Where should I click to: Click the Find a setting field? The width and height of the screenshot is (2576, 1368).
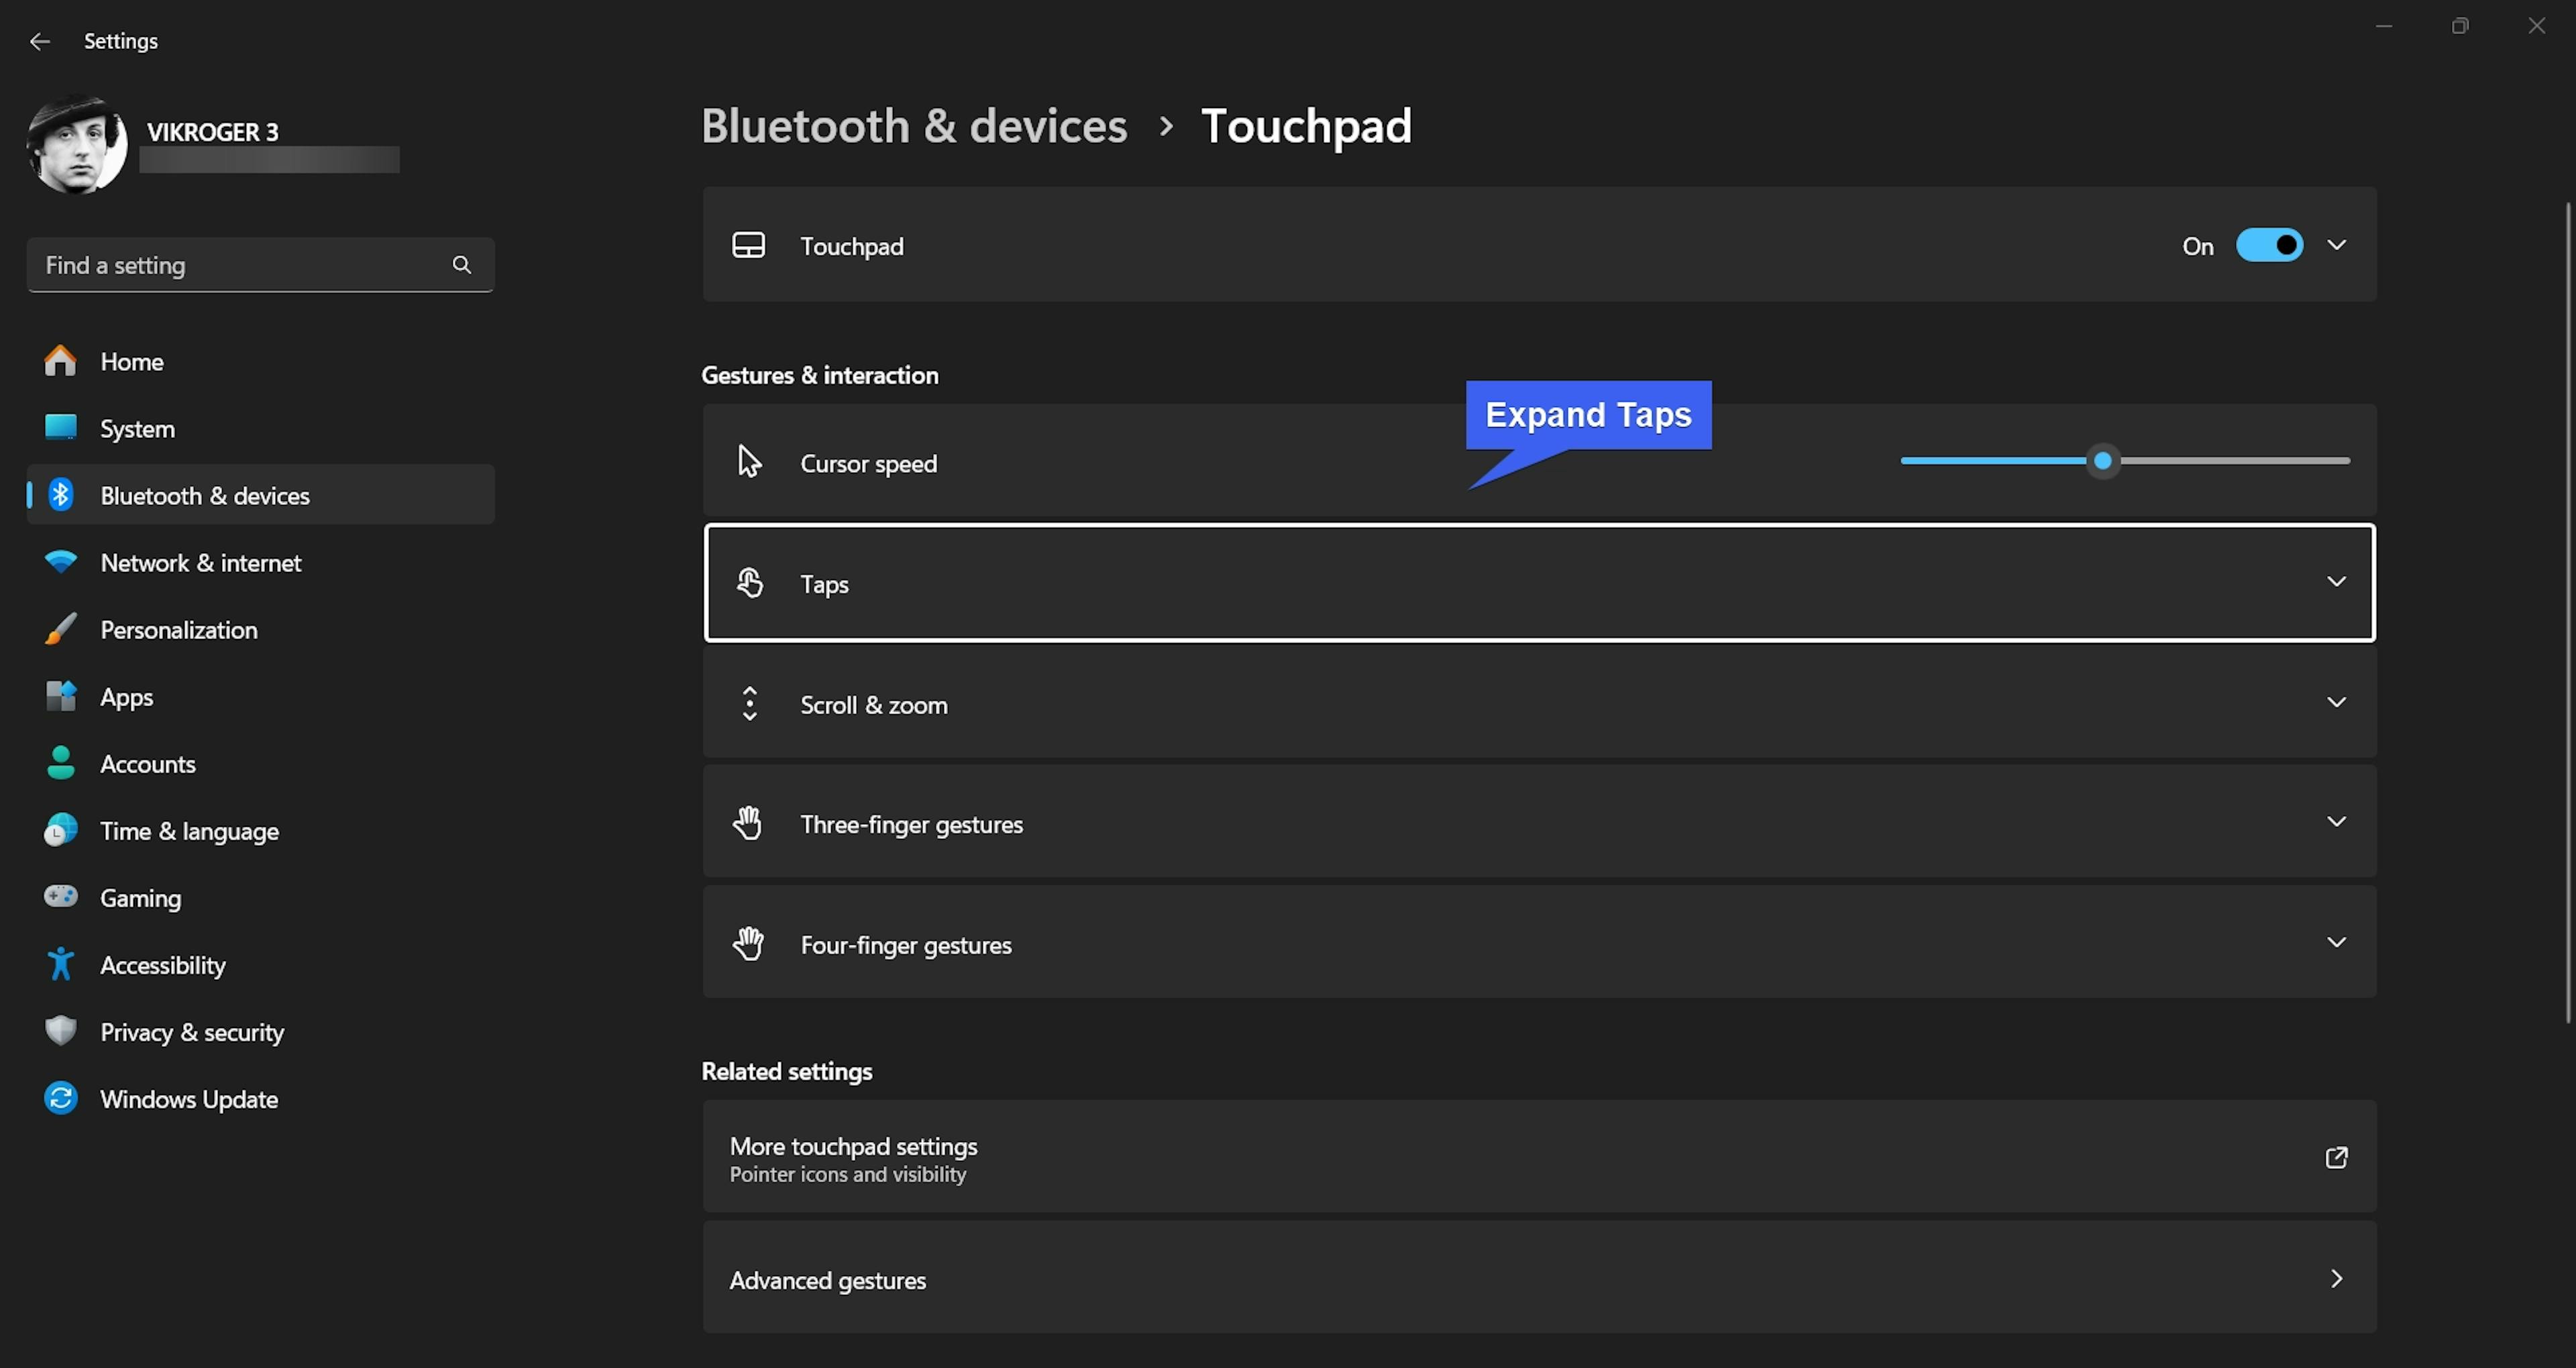[240, 265]
